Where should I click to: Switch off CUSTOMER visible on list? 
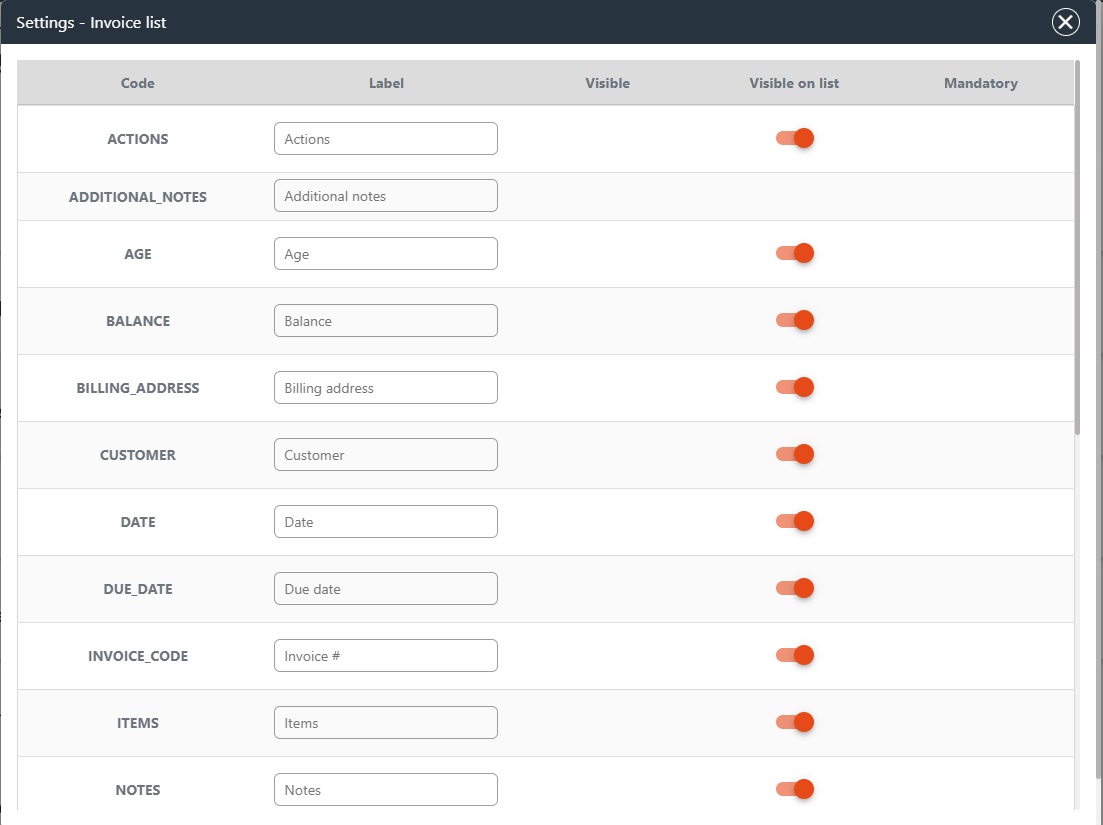point(795,454)
